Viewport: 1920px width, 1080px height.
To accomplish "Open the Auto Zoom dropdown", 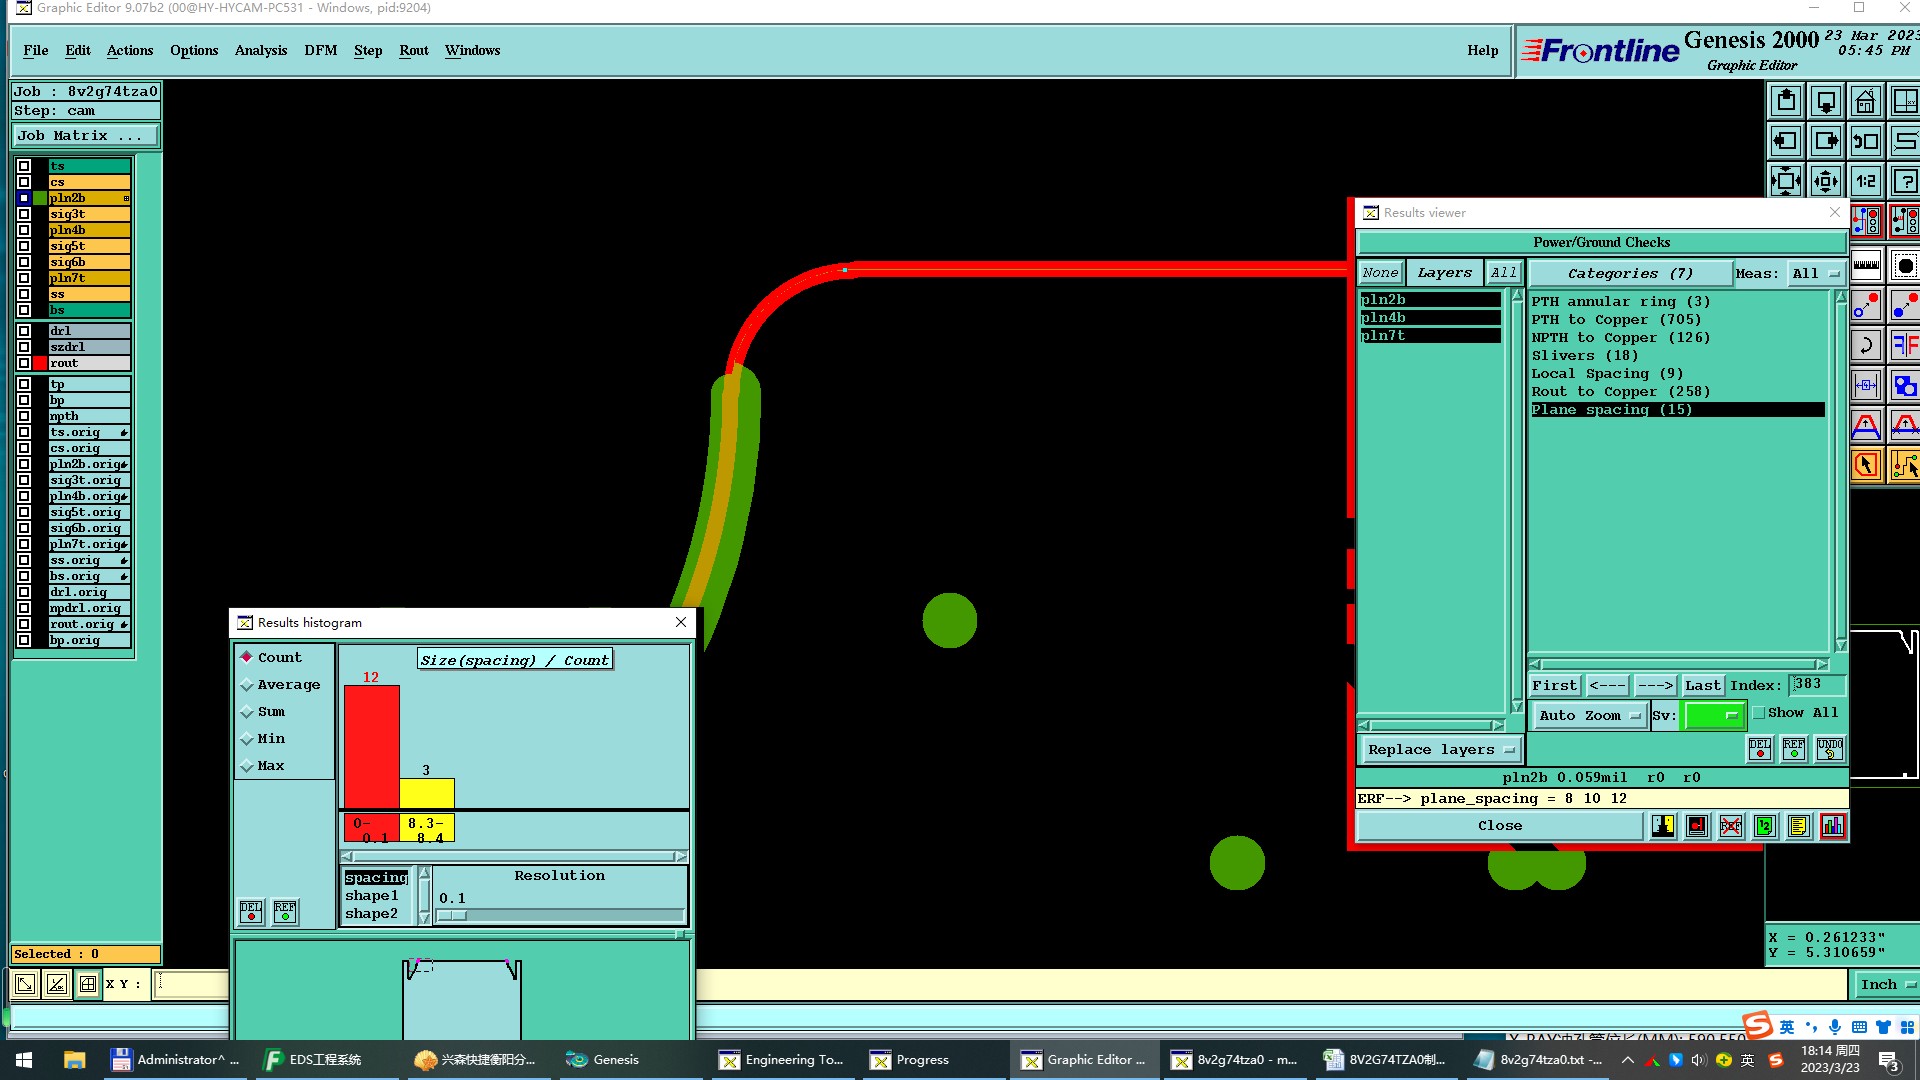I will 1589,715.
